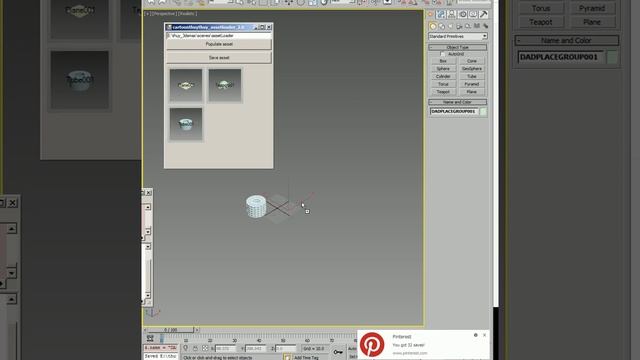Image resolution: width=640 pixels, height=360 pixels.
Task: Toggle the Selection Lock icon
Action: (x=195, y=348)
